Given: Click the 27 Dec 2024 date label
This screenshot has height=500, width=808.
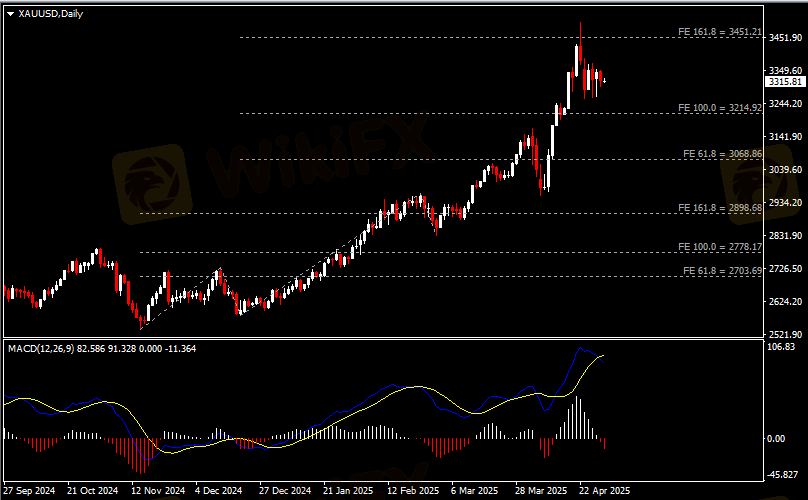Looking at the screenshot, I should [x=285, y=491].
